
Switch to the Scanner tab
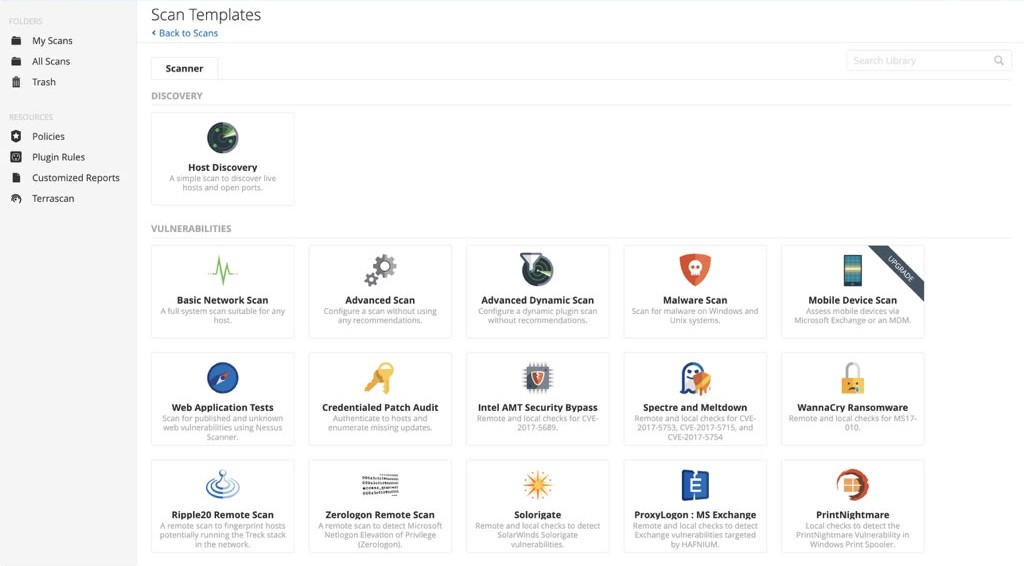[x=184, y=69]
